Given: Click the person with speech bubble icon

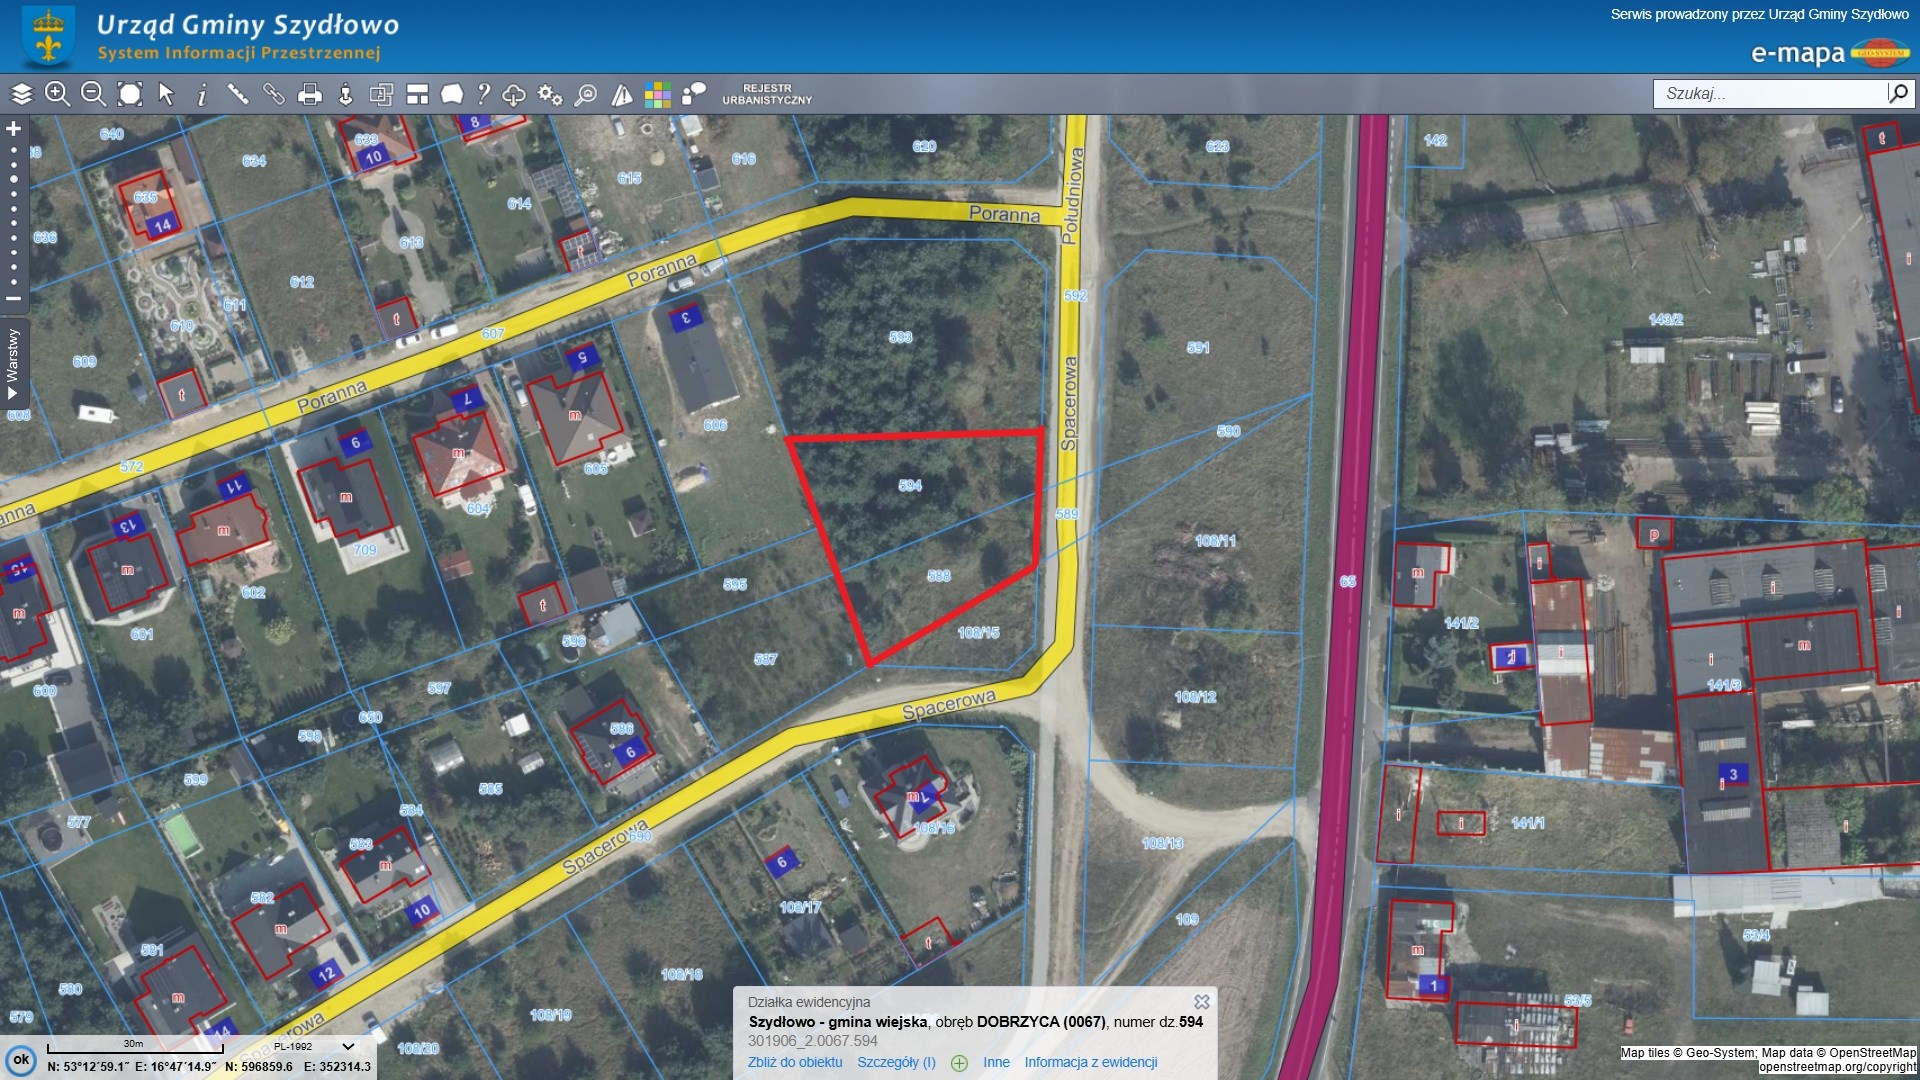Looking at the screenshot, I should coord(693,94).
